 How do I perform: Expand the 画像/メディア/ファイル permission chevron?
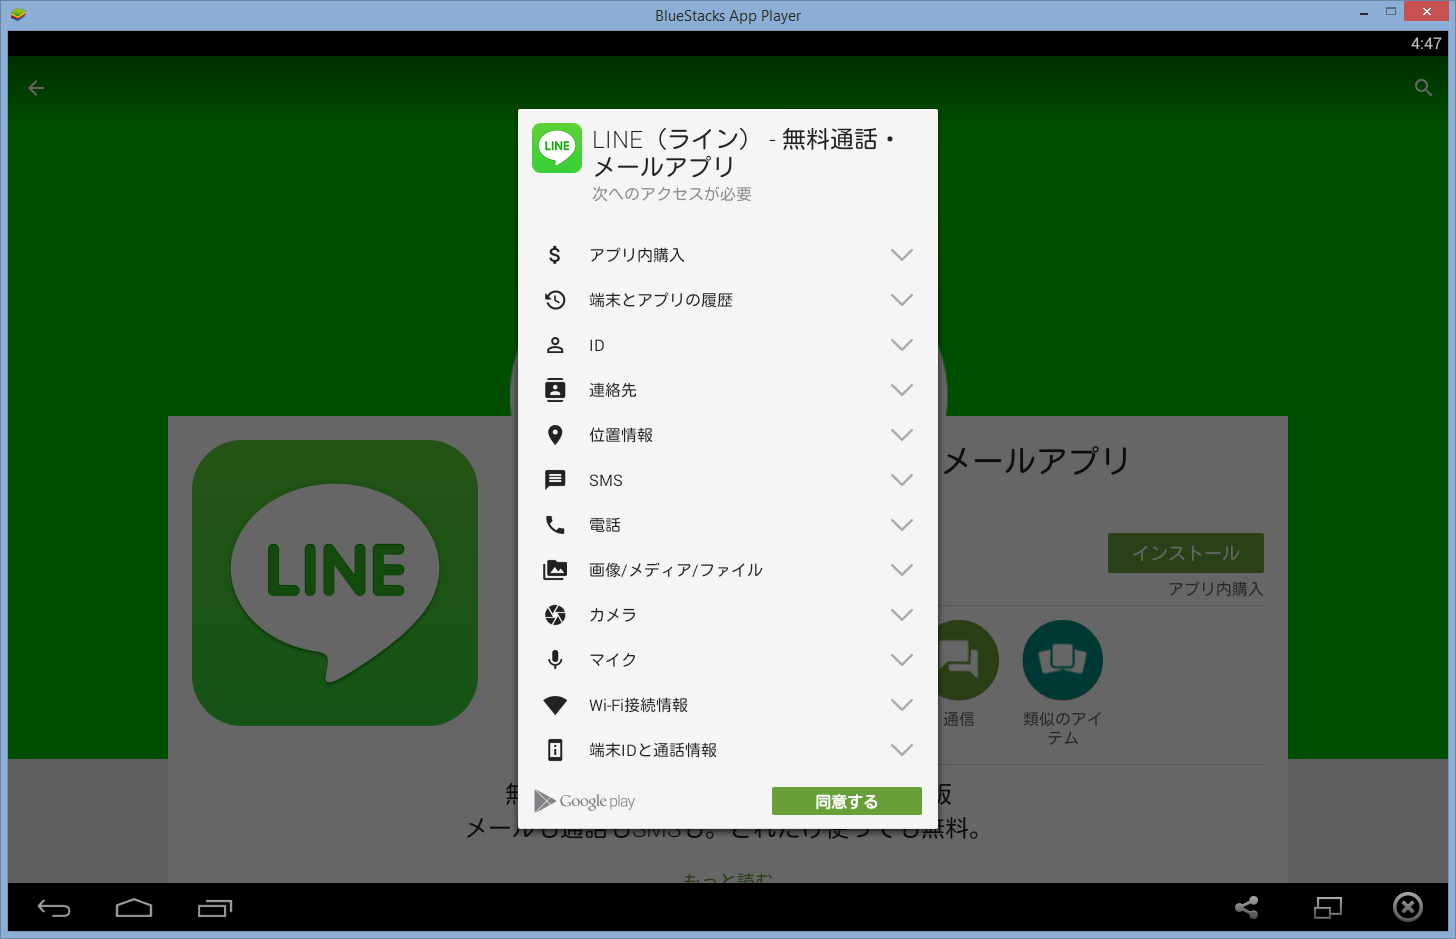point(902,570)
